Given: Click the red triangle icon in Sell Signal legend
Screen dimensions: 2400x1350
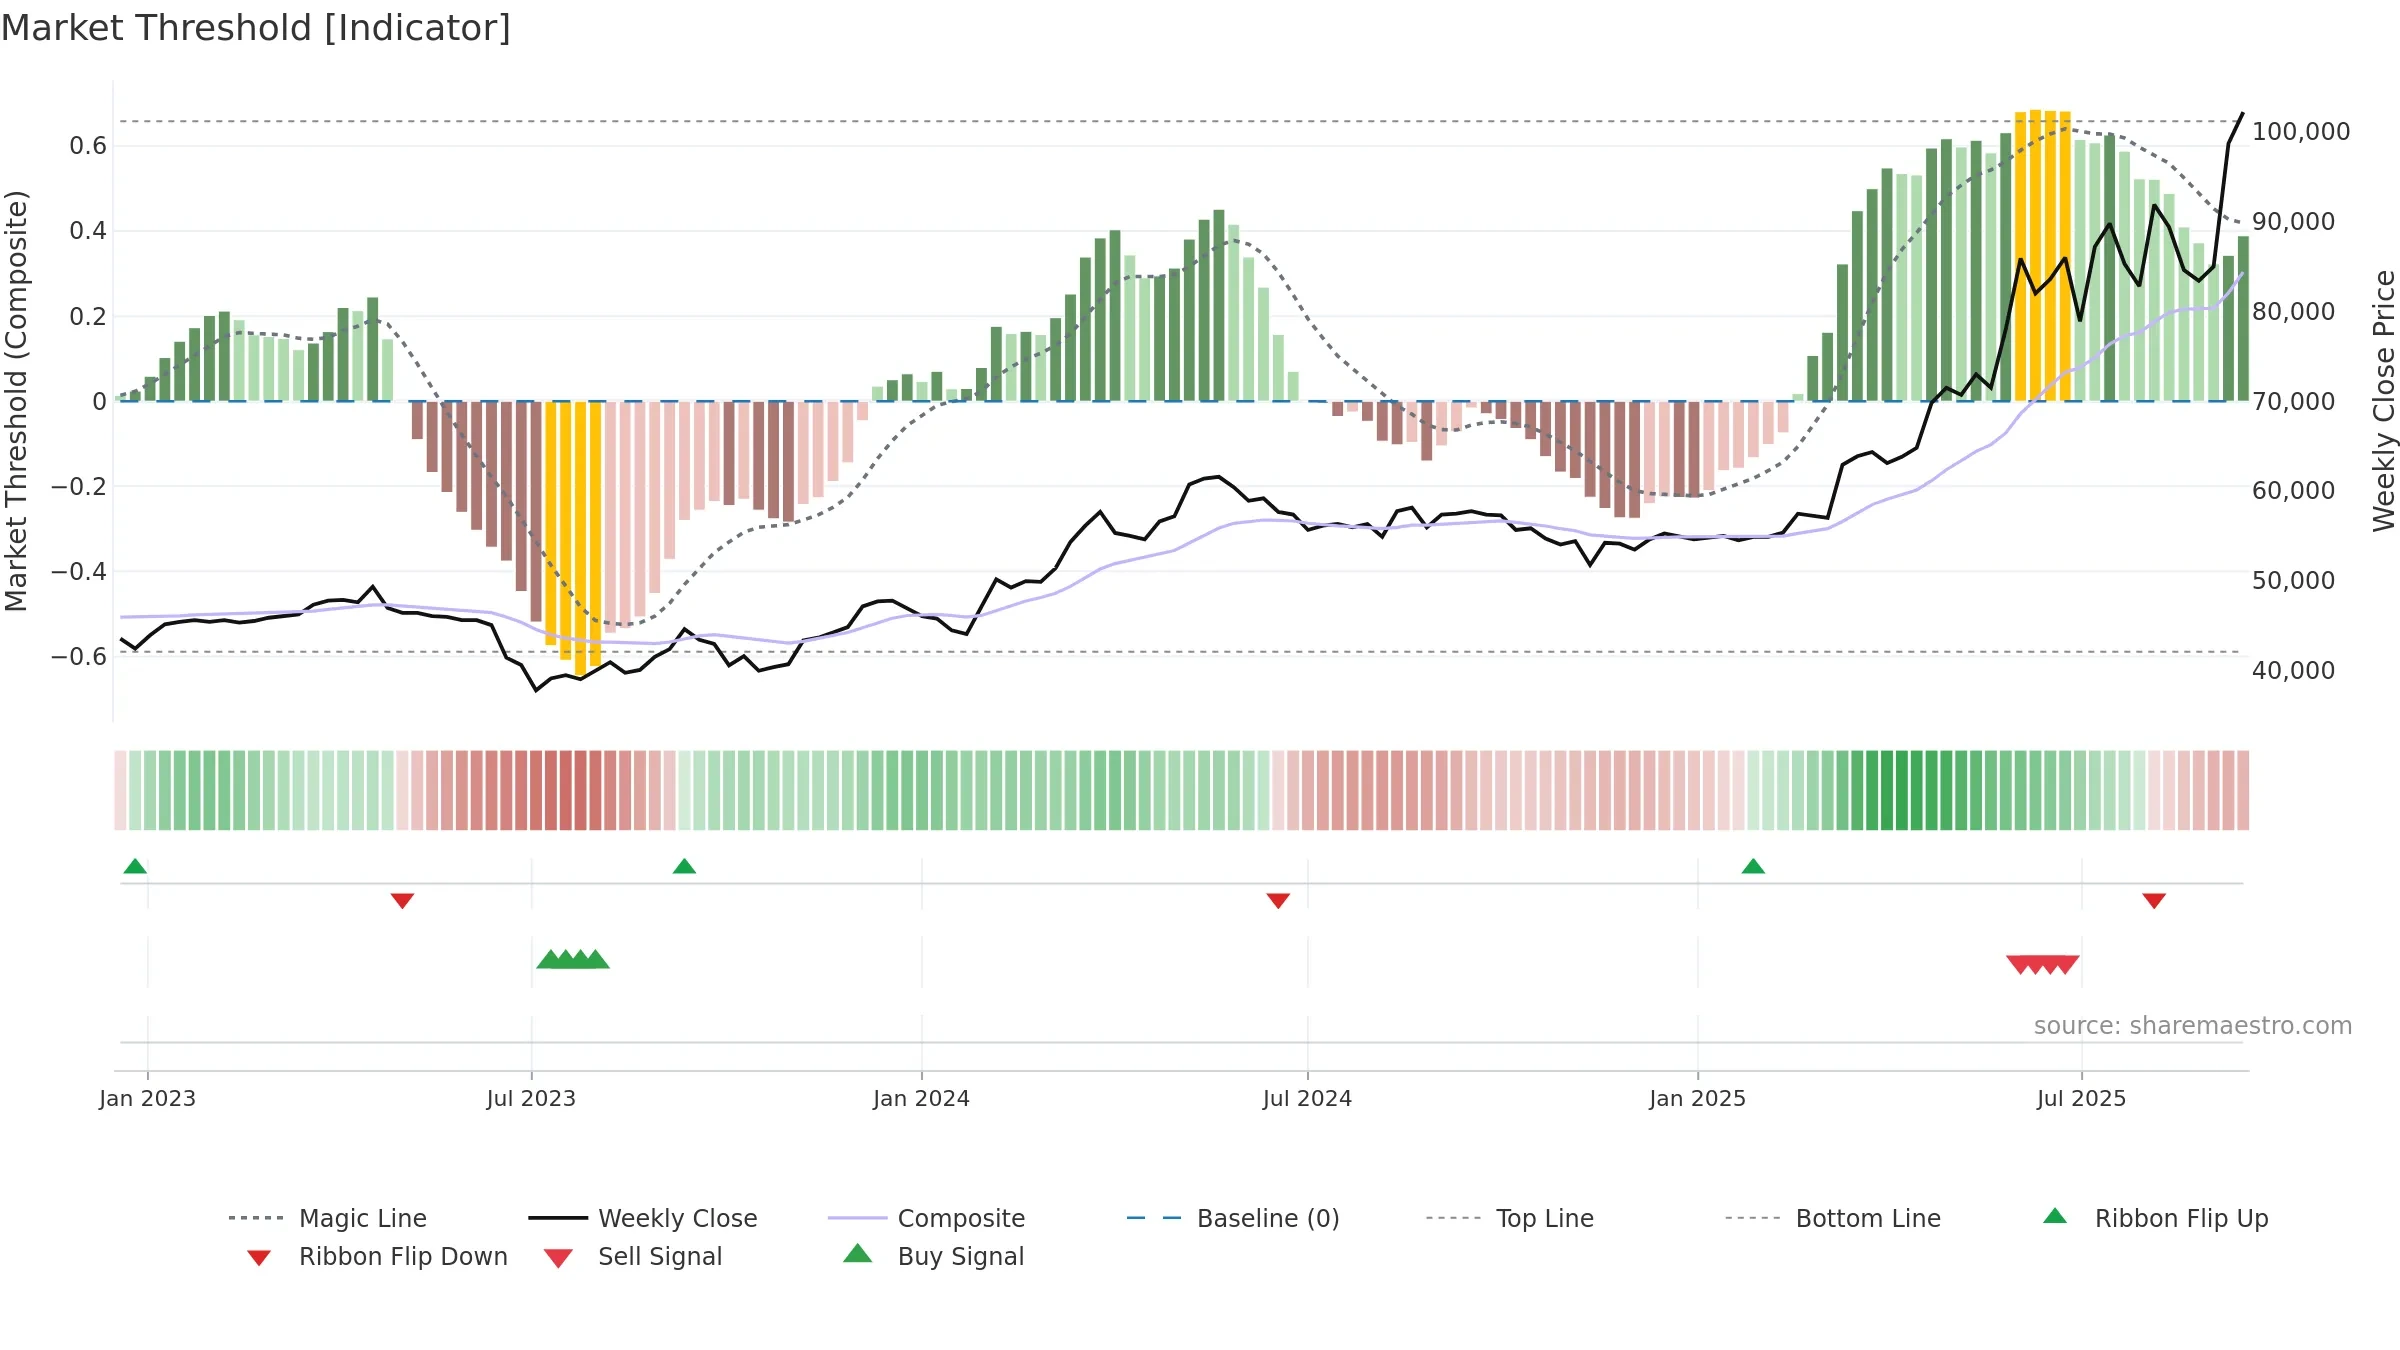Looking at the screenshot, I should pos(558,1258).
